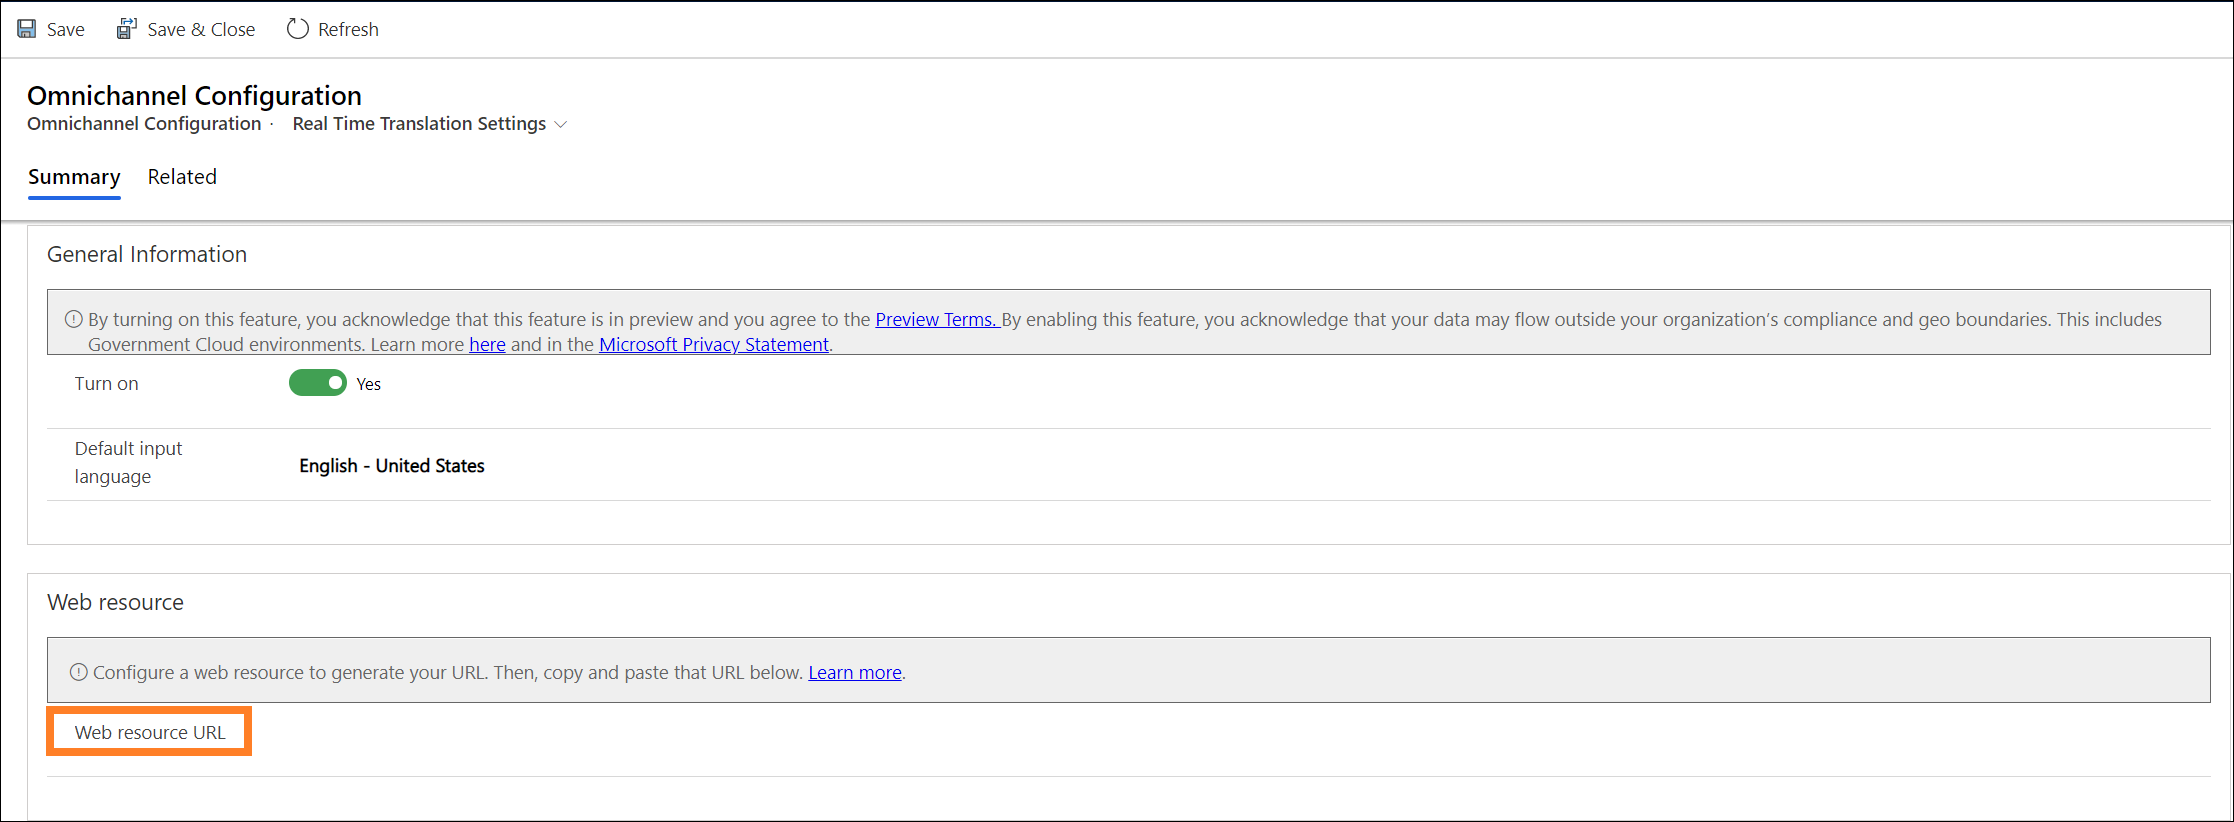Image resolution: width=2234 pixels, height=822 pixels.
Task: Click the Real Time Translation Settings form name
Action: (419, 124)
